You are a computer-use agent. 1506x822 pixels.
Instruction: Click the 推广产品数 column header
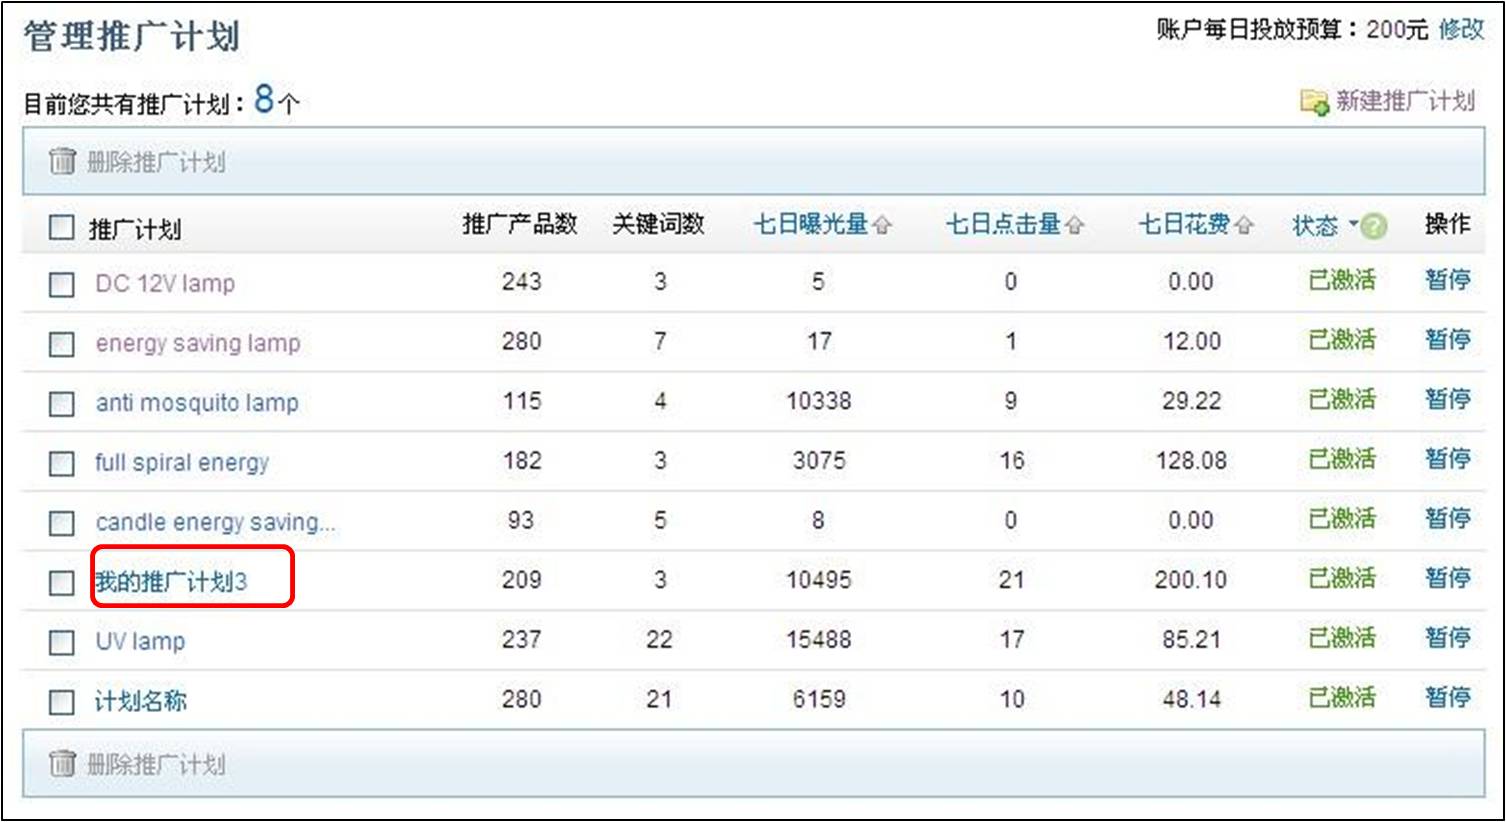tap(520, 224)
